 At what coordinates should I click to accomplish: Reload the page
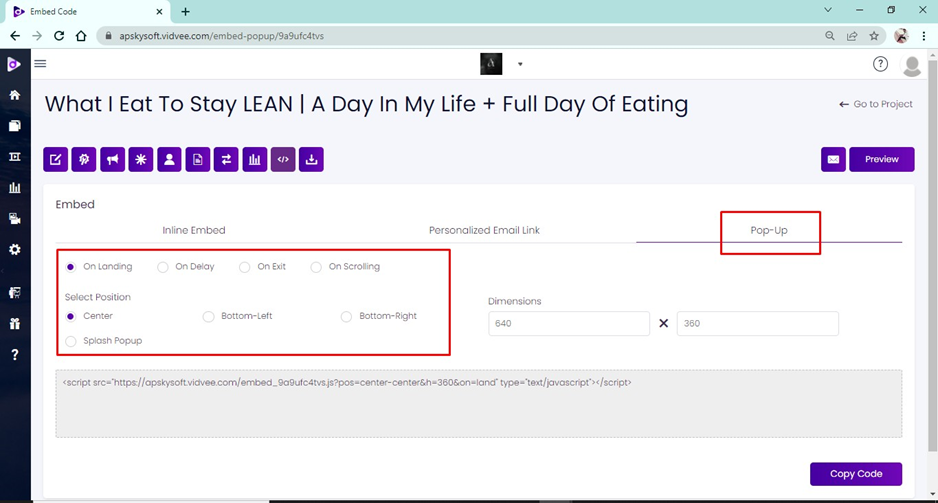[59, 36]
